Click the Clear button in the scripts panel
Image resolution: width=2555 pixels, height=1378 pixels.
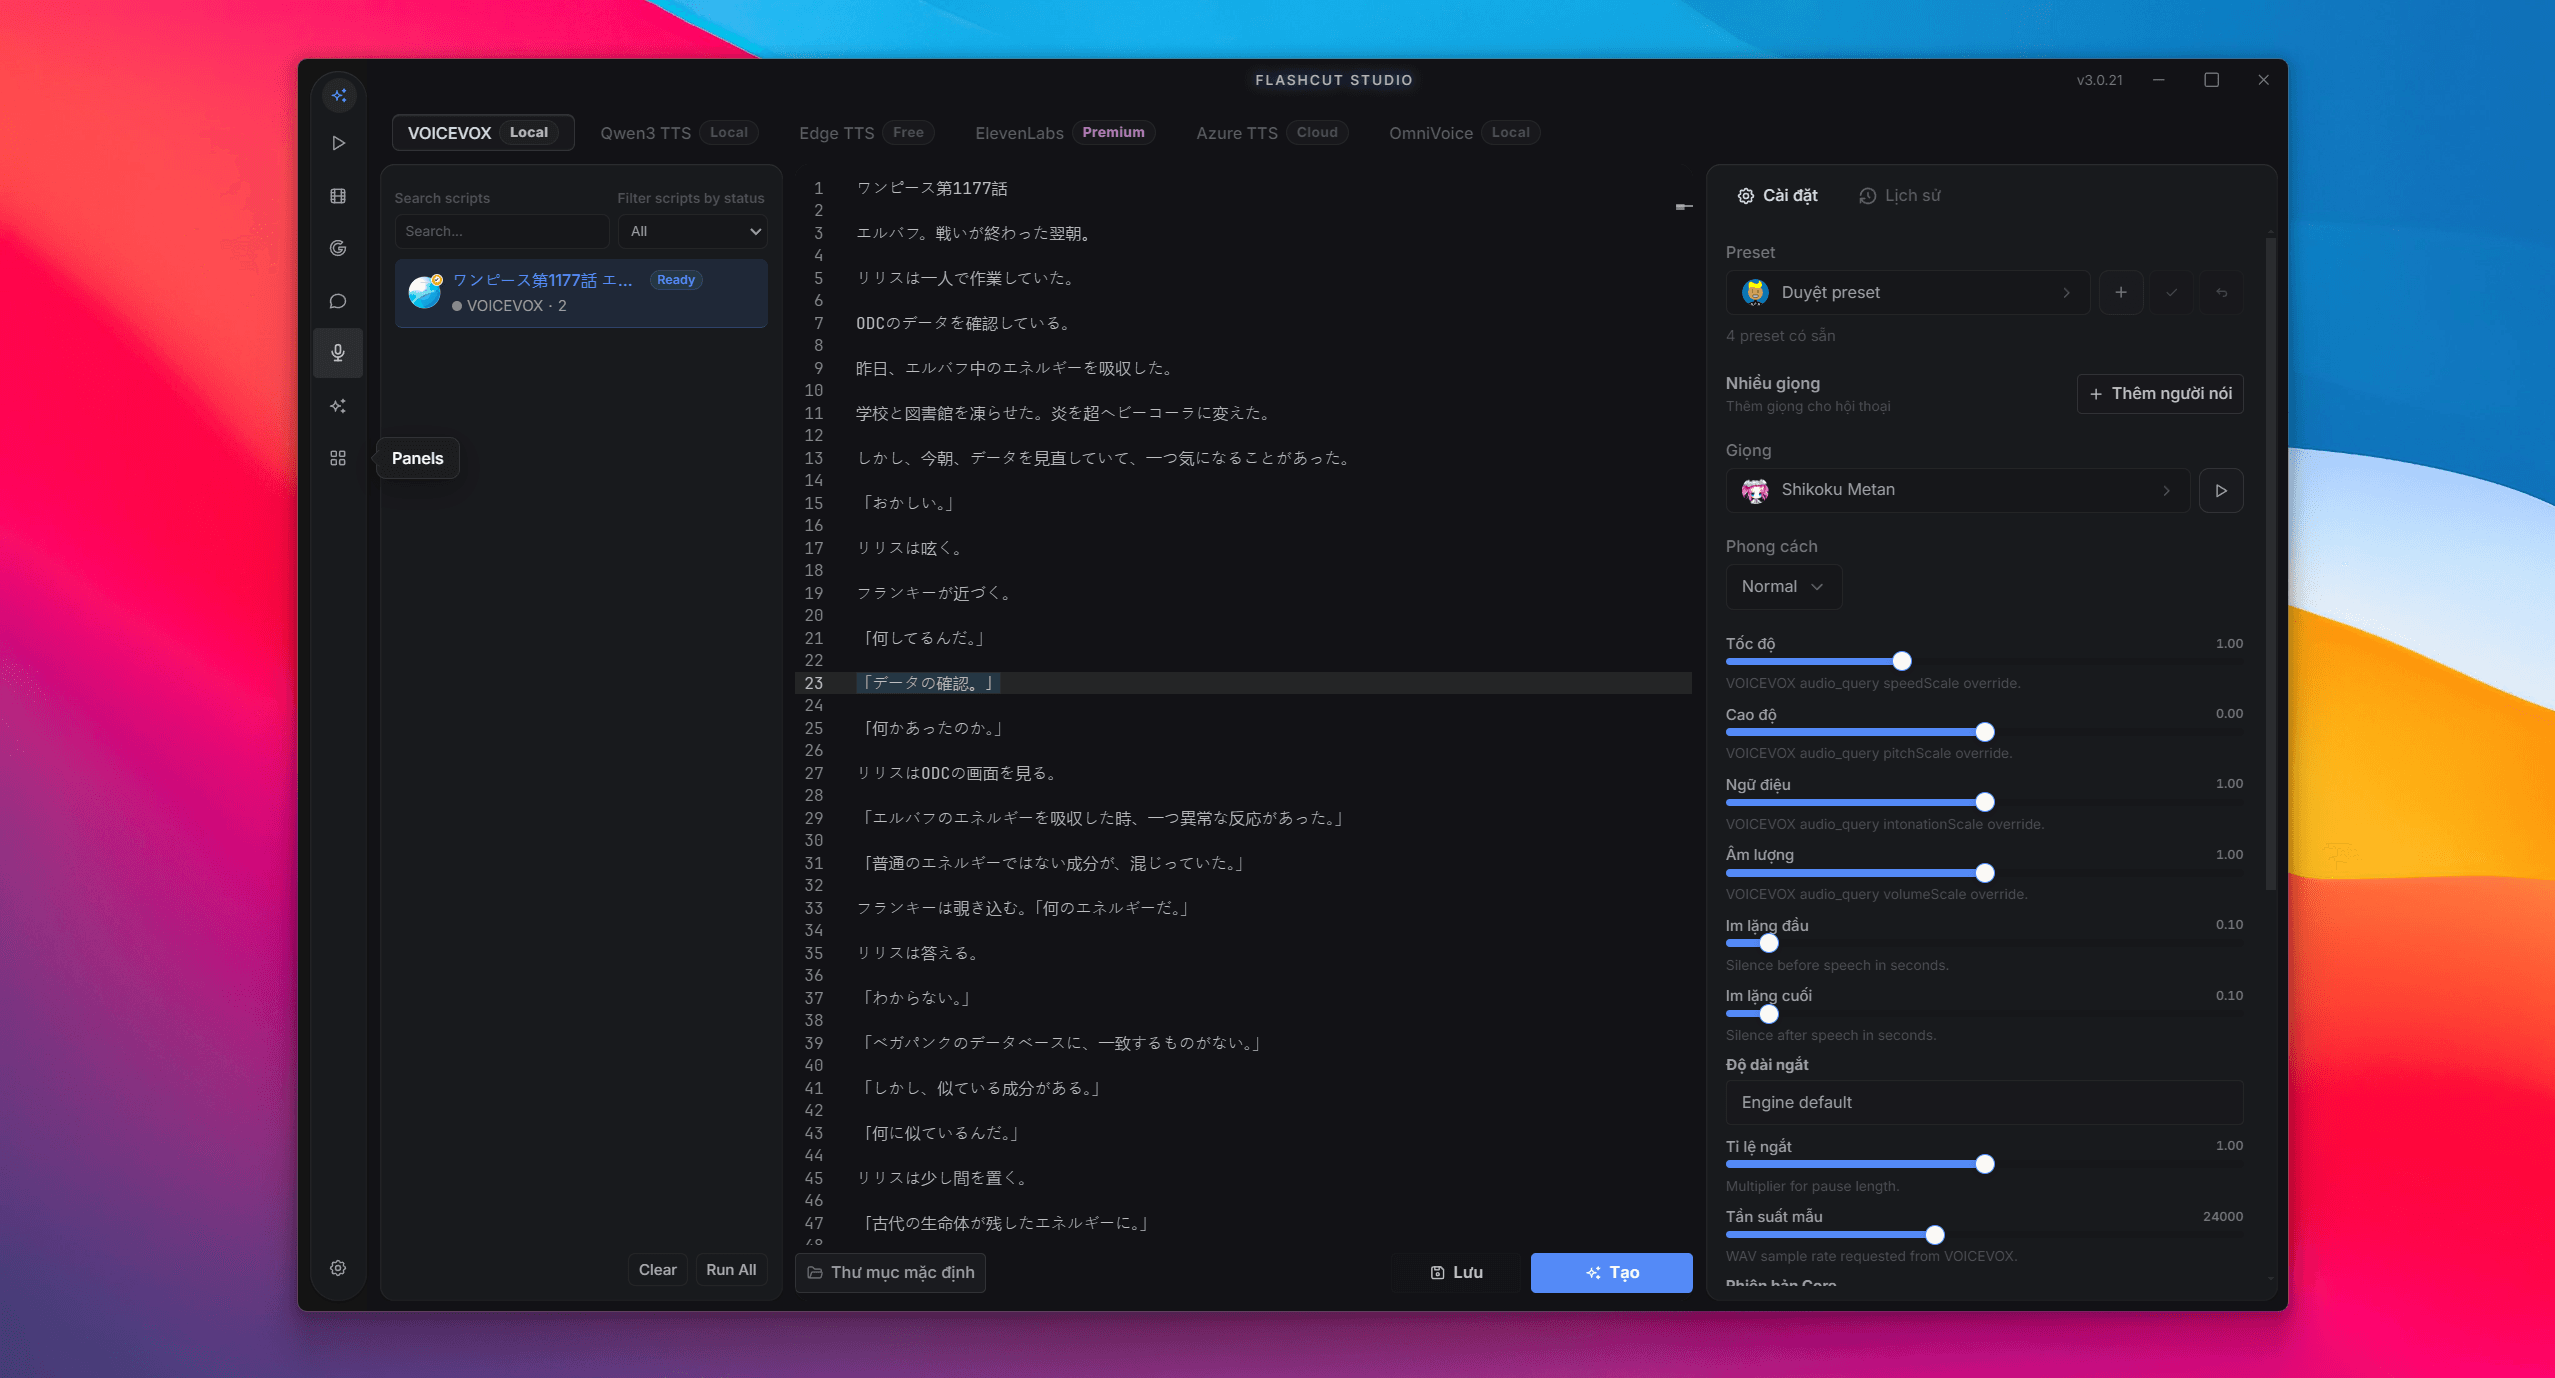(658, 1270)
